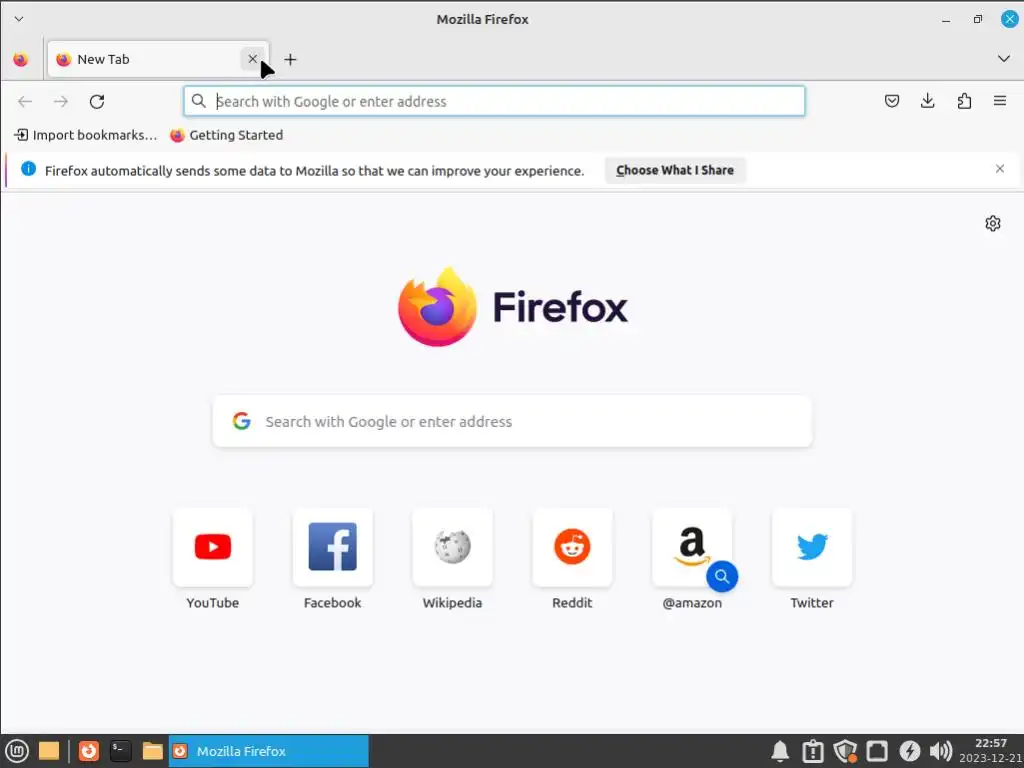Click the back navigation arrow
This screenshot has height=768, width=1024.
pos(25,101)
